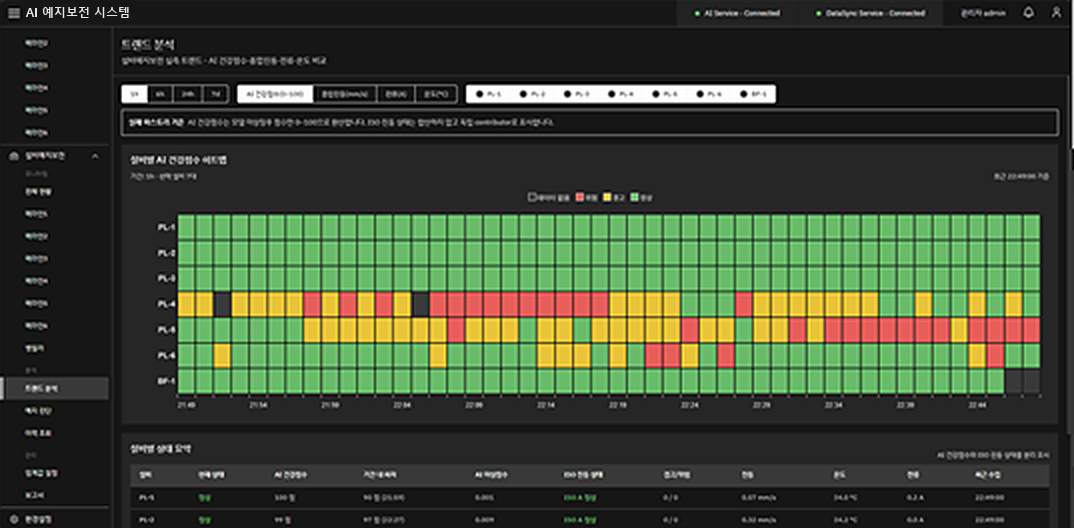Click the PL-1 cell in the summary table

[x=145, y=498]
